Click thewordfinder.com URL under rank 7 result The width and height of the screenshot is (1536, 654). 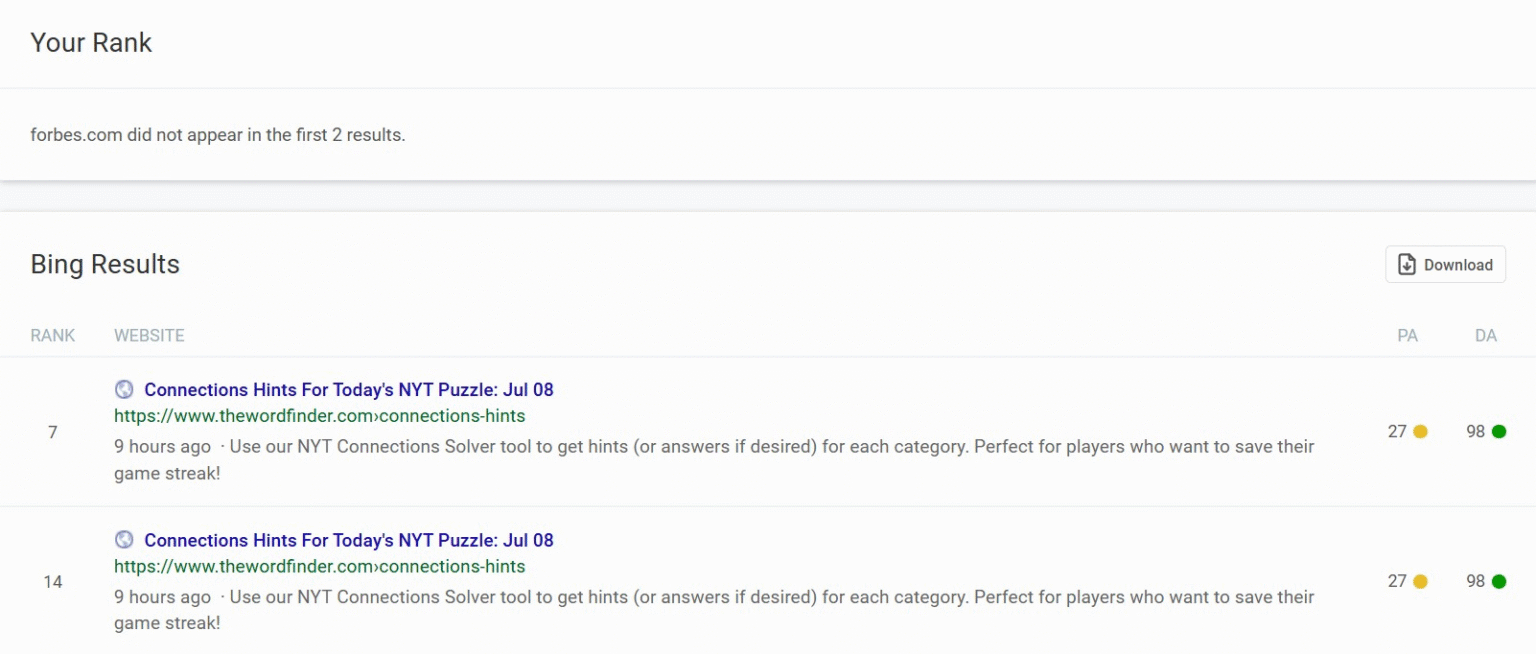pyautogui.click(x=319, y=416)
